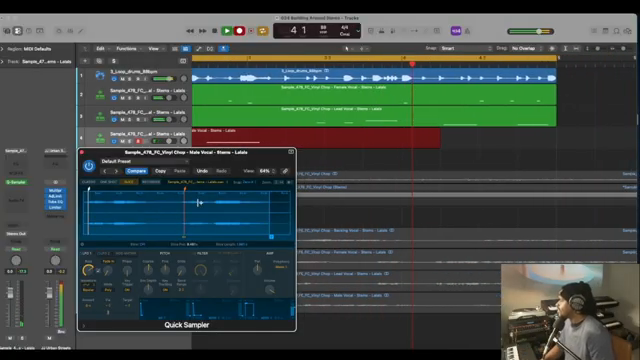
Task: Toggle power button on track 3
Action: (x=114, y=120)
